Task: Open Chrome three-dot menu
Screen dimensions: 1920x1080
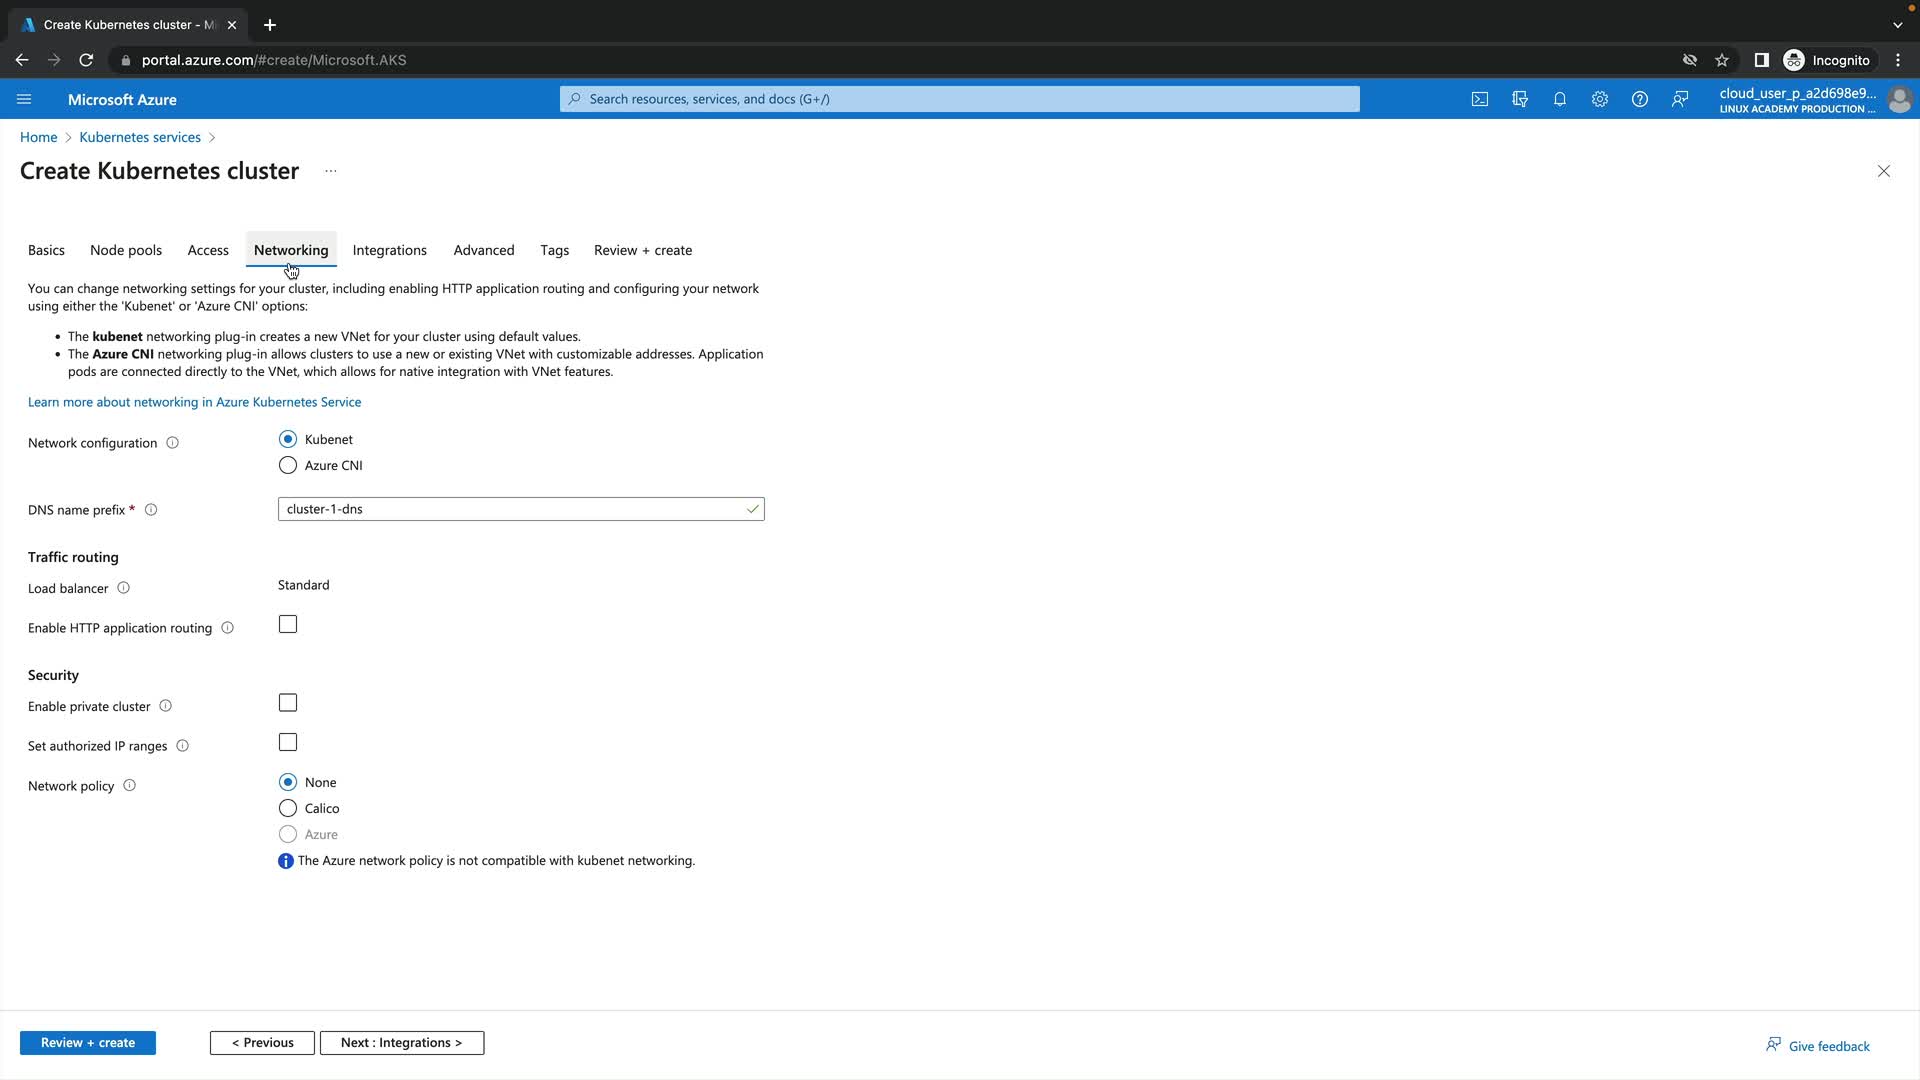Action: (1897, 60)
